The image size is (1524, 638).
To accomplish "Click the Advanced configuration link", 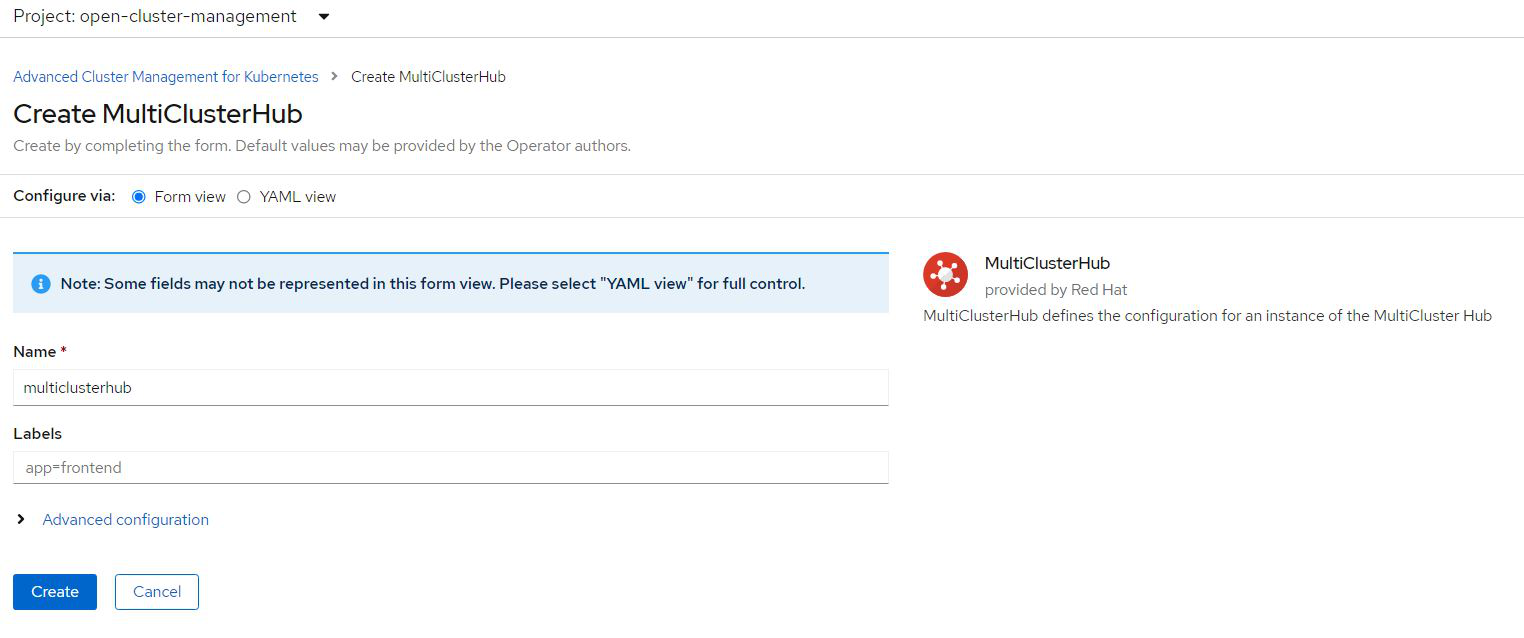I will pyautogui.click(x=125, y=520).
